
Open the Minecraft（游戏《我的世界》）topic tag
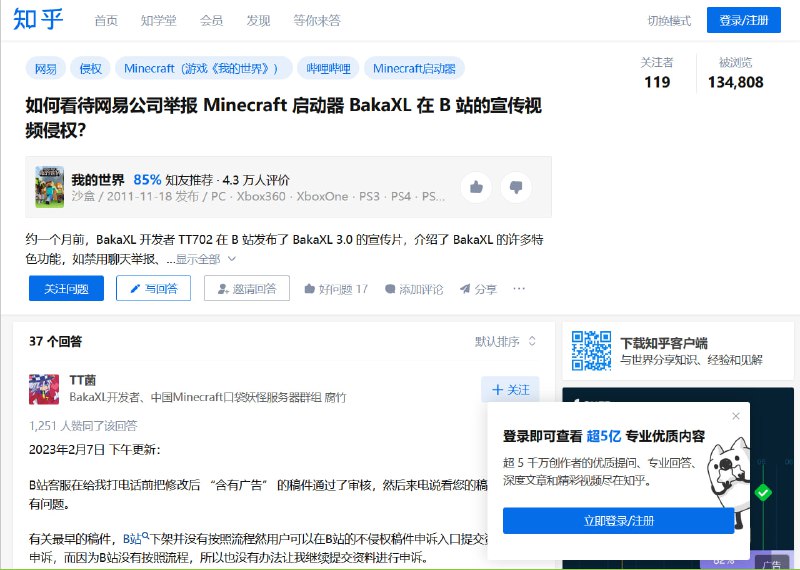tap(204, 68)
